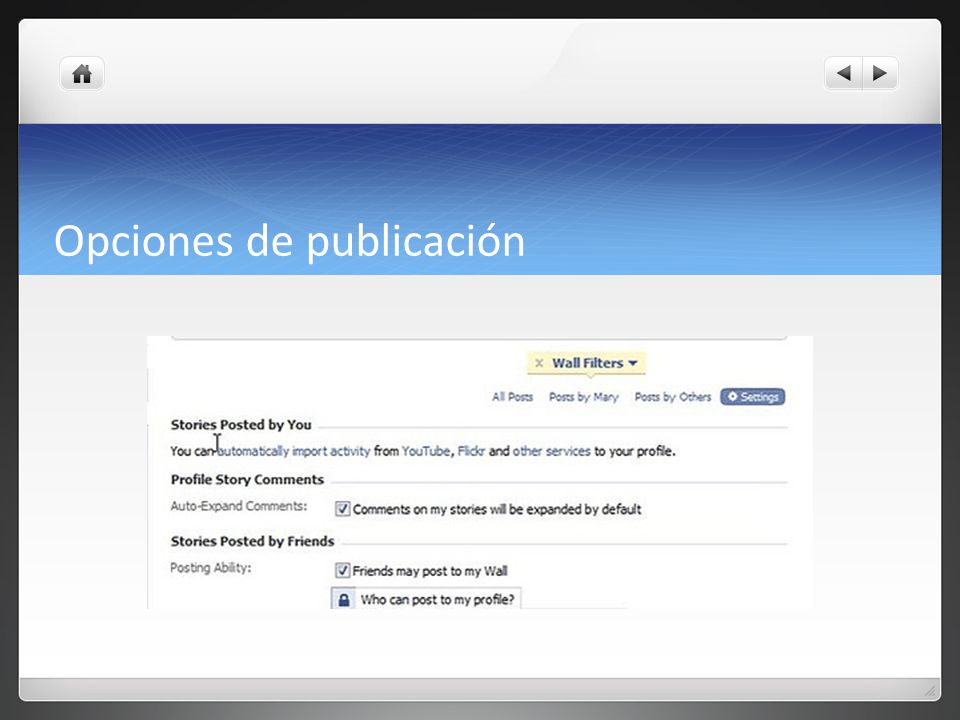Screen dimensions: 960x720
Task: Open the other services link
Action: click(x=551, y=451)
